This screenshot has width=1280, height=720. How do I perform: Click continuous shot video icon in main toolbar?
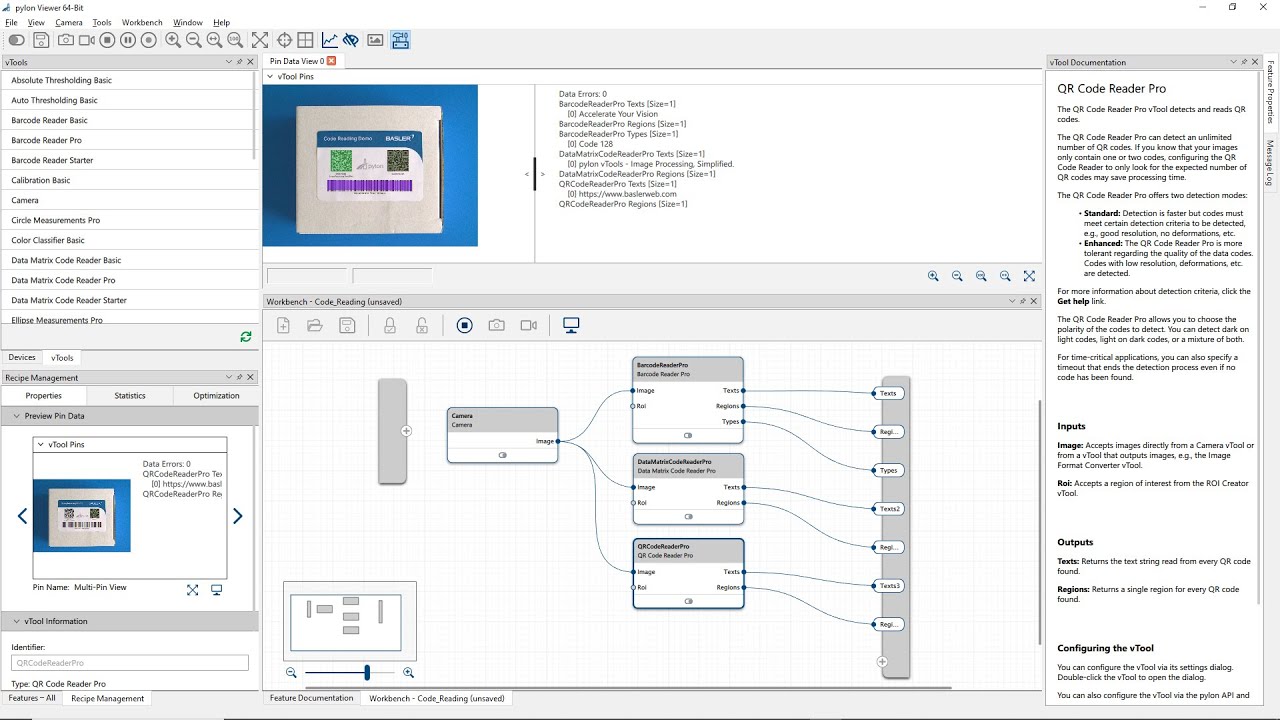click(x=87, y=40)
